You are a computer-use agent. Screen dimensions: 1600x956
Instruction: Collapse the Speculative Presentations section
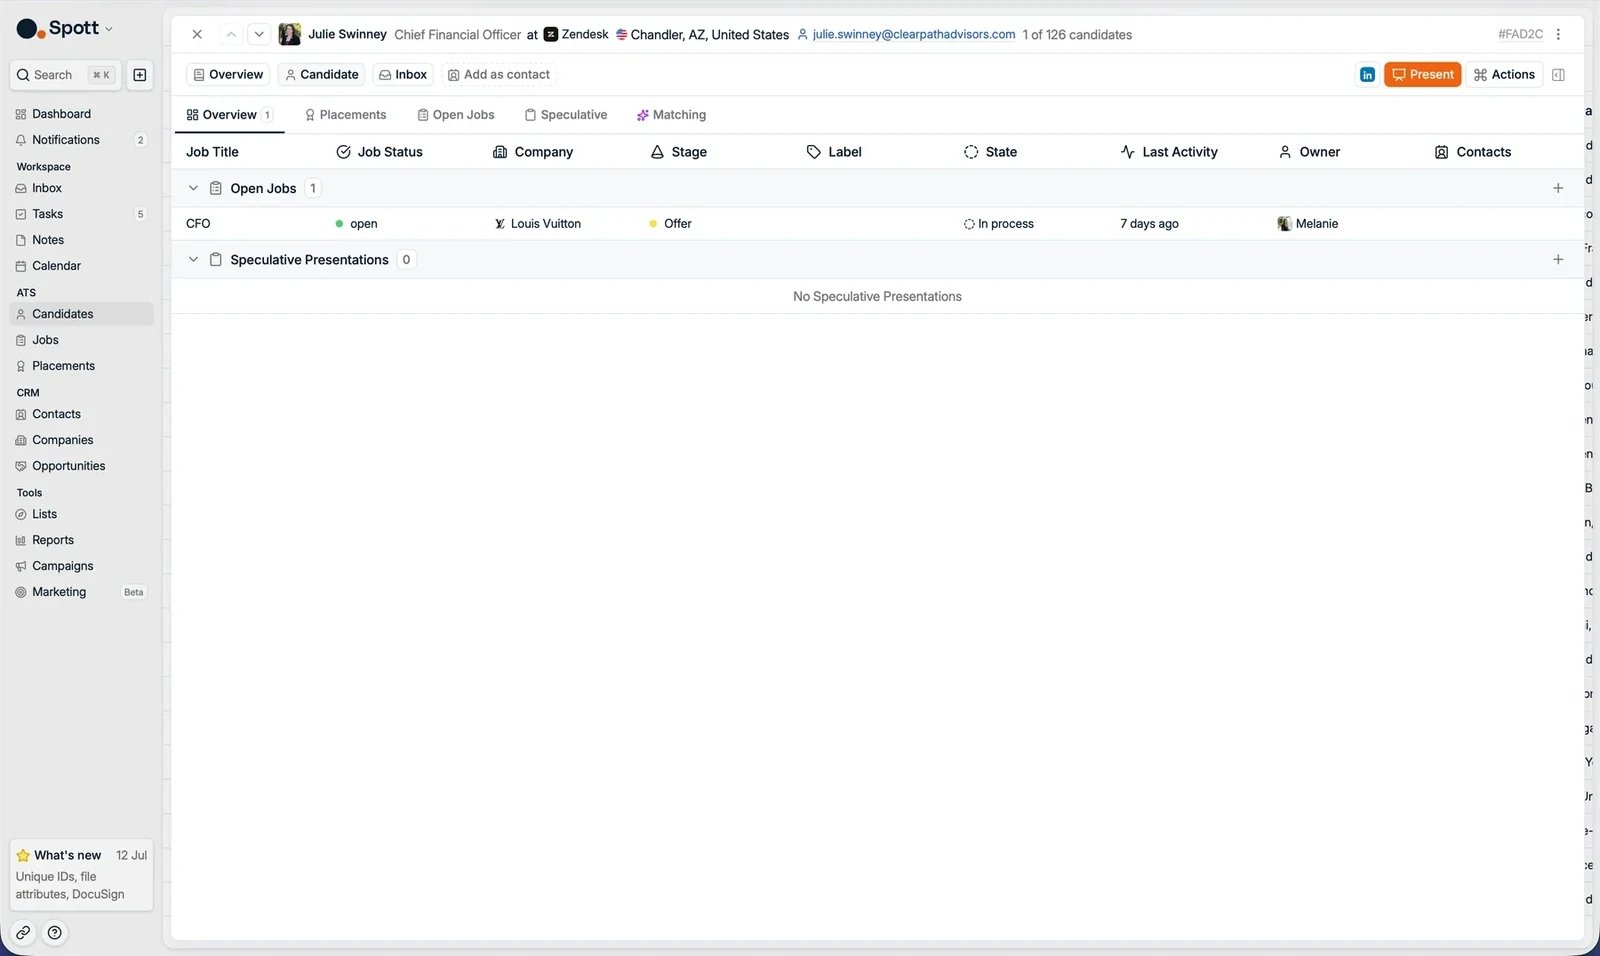coord(193,260)
